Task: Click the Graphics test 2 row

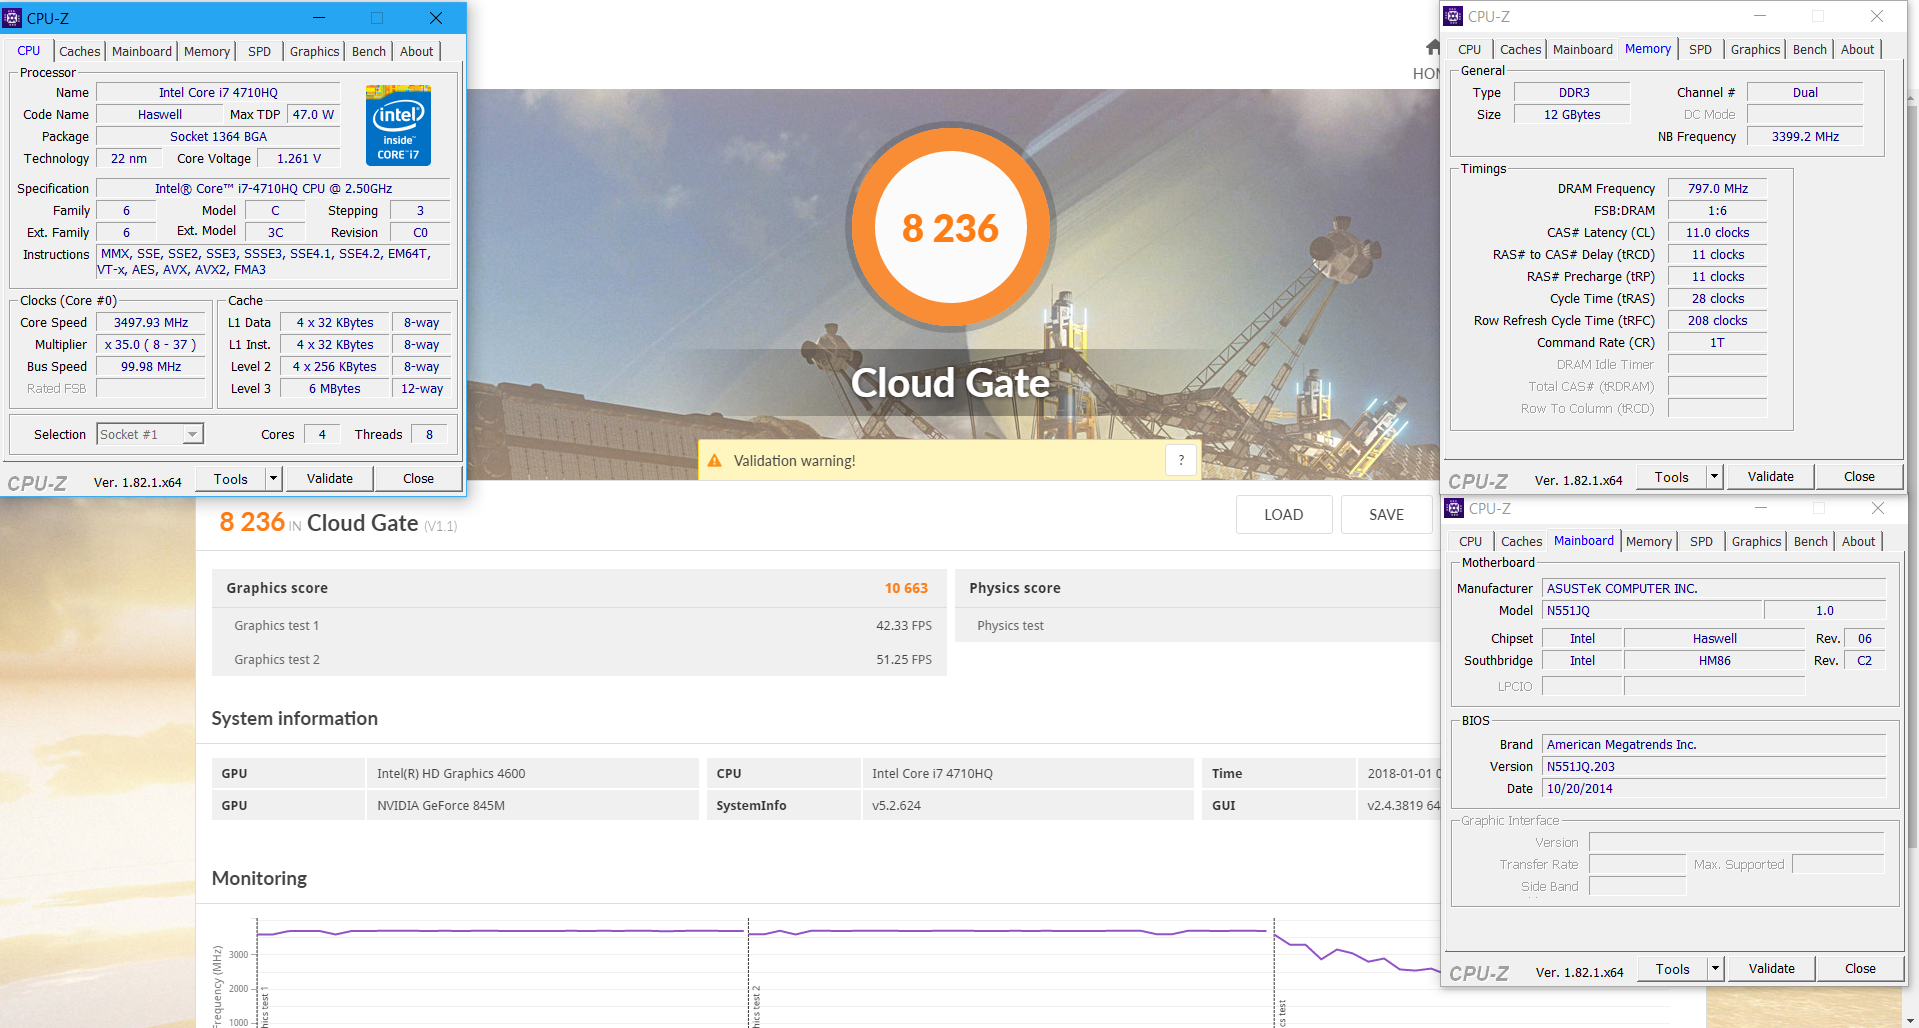Action: pos(579,659)
